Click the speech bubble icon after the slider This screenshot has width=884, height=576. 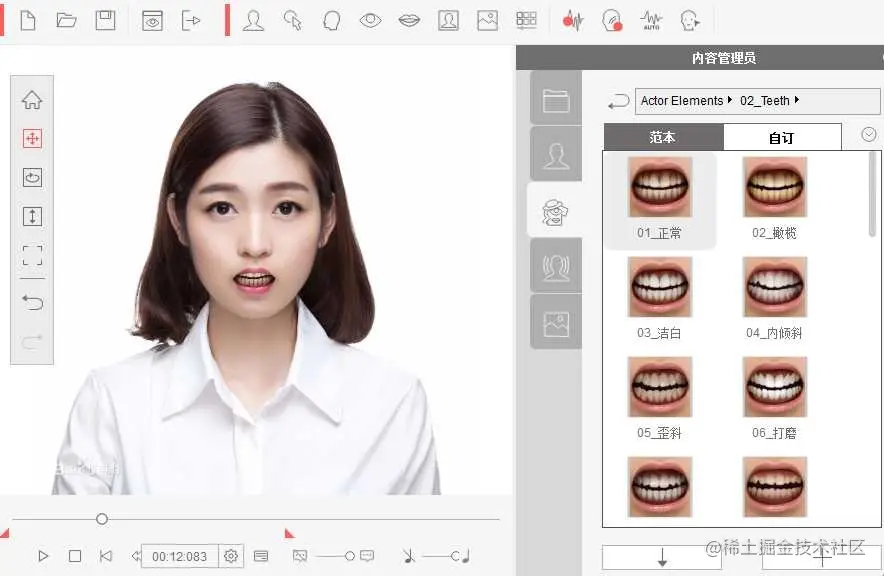point(367,556)
